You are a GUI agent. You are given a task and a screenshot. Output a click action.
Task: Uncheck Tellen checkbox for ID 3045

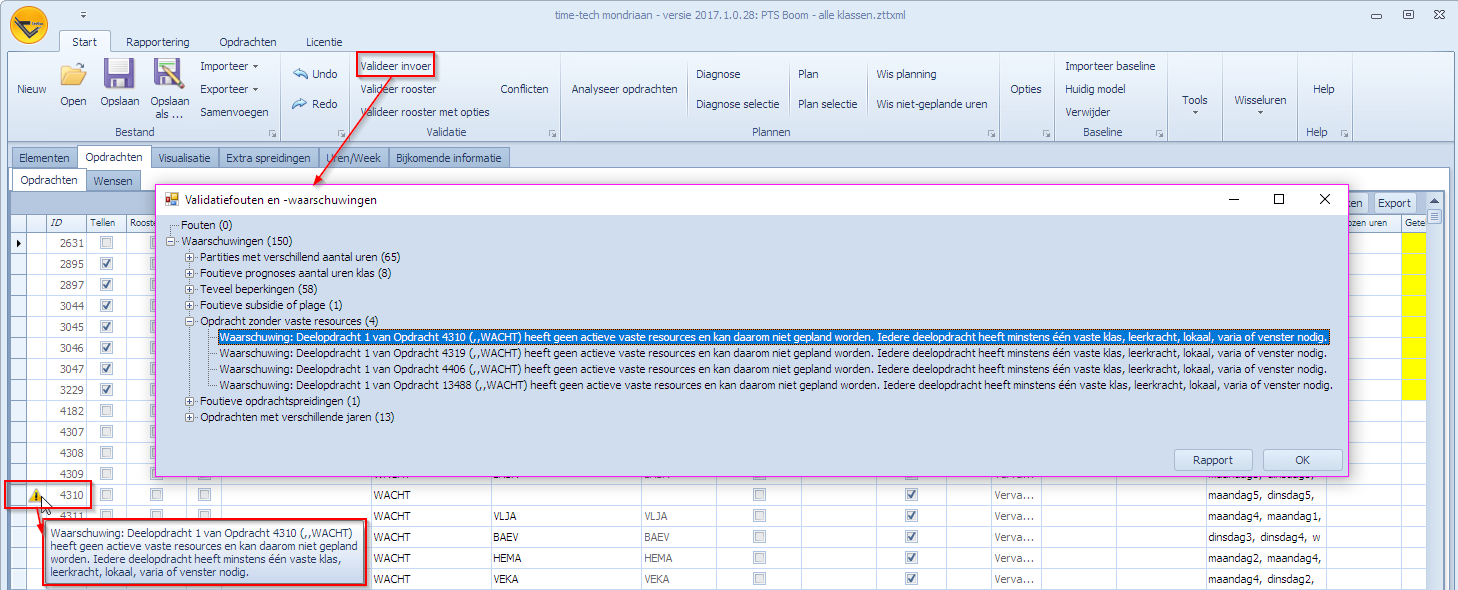click(106, 327)
